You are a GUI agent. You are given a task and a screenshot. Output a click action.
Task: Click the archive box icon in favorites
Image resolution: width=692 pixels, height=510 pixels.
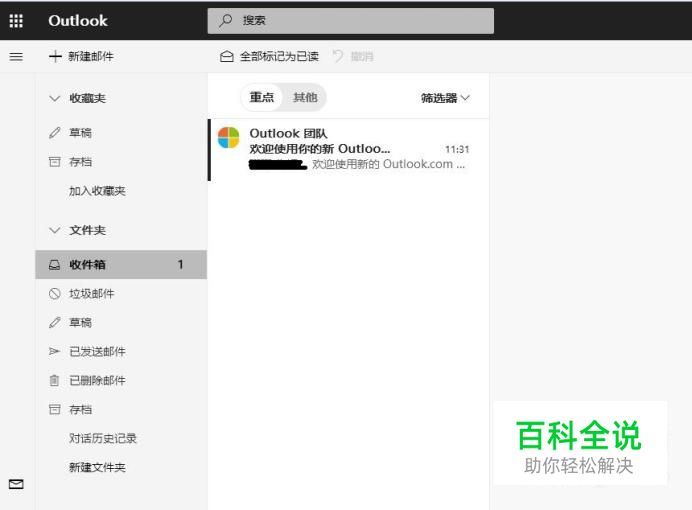55,161
